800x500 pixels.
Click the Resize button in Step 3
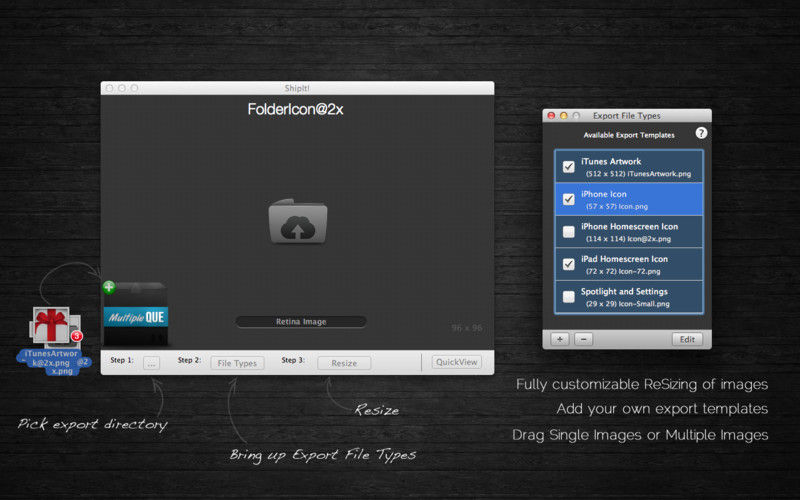344,363
